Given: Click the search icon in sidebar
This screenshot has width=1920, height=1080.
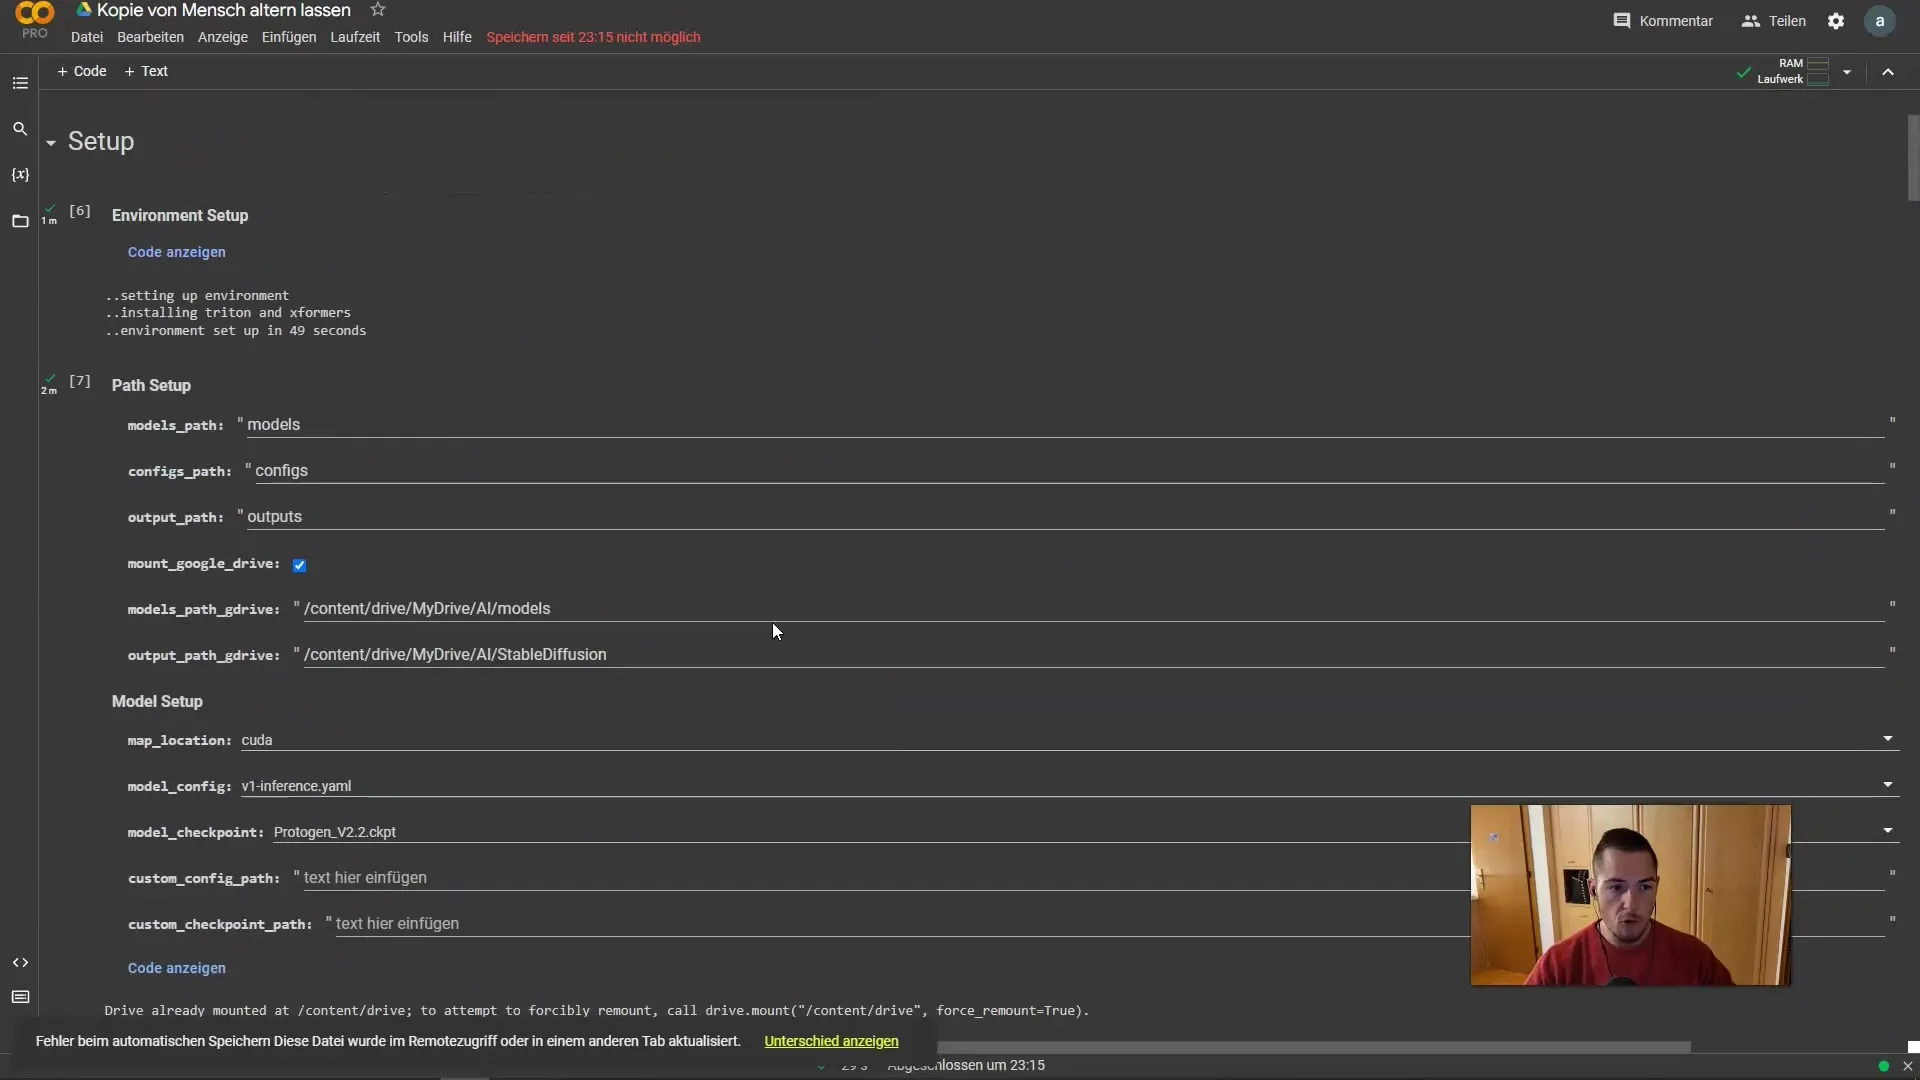Looking at the screenshot, I should [x=20, y=128].
